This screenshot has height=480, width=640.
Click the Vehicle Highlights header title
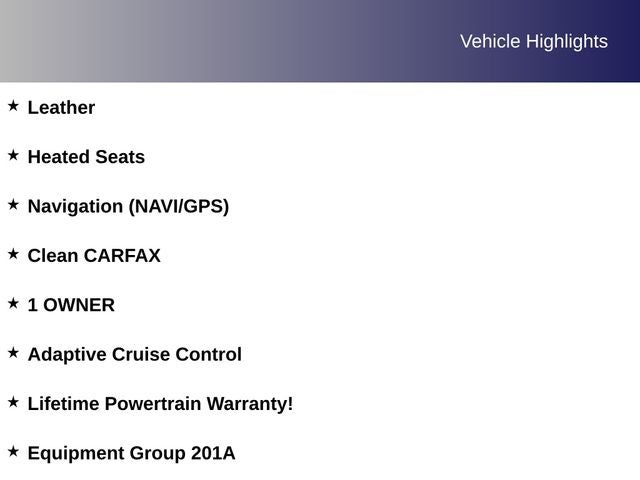click(533, 41)
